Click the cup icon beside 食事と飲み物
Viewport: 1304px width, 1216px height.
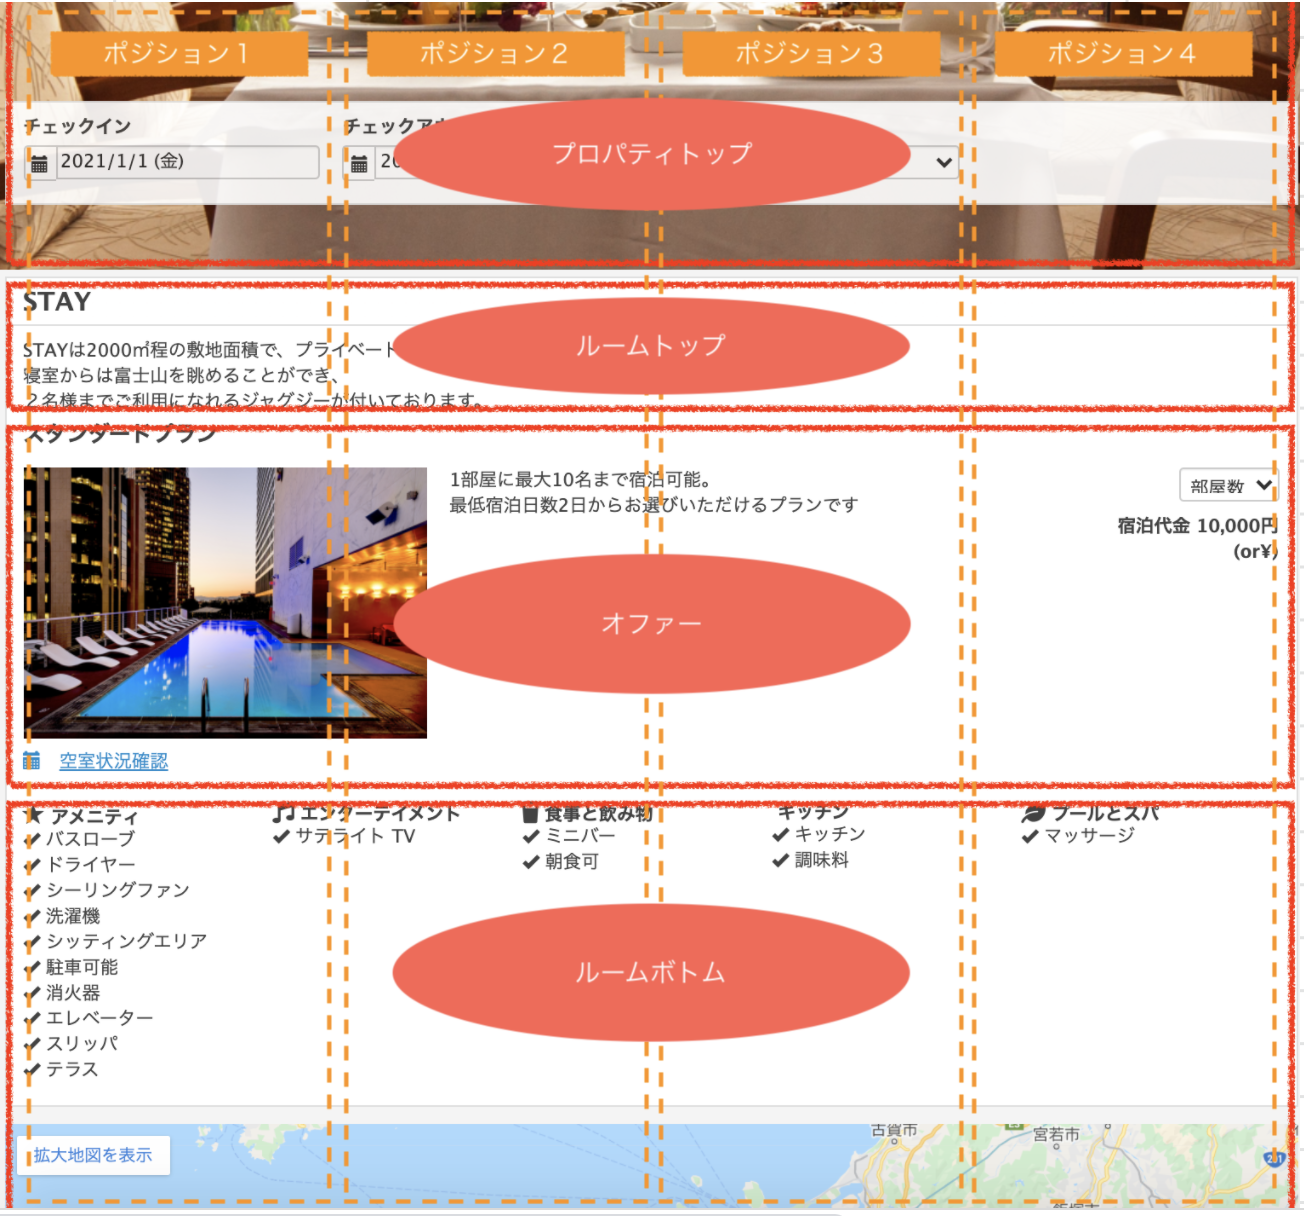(530, 814)
